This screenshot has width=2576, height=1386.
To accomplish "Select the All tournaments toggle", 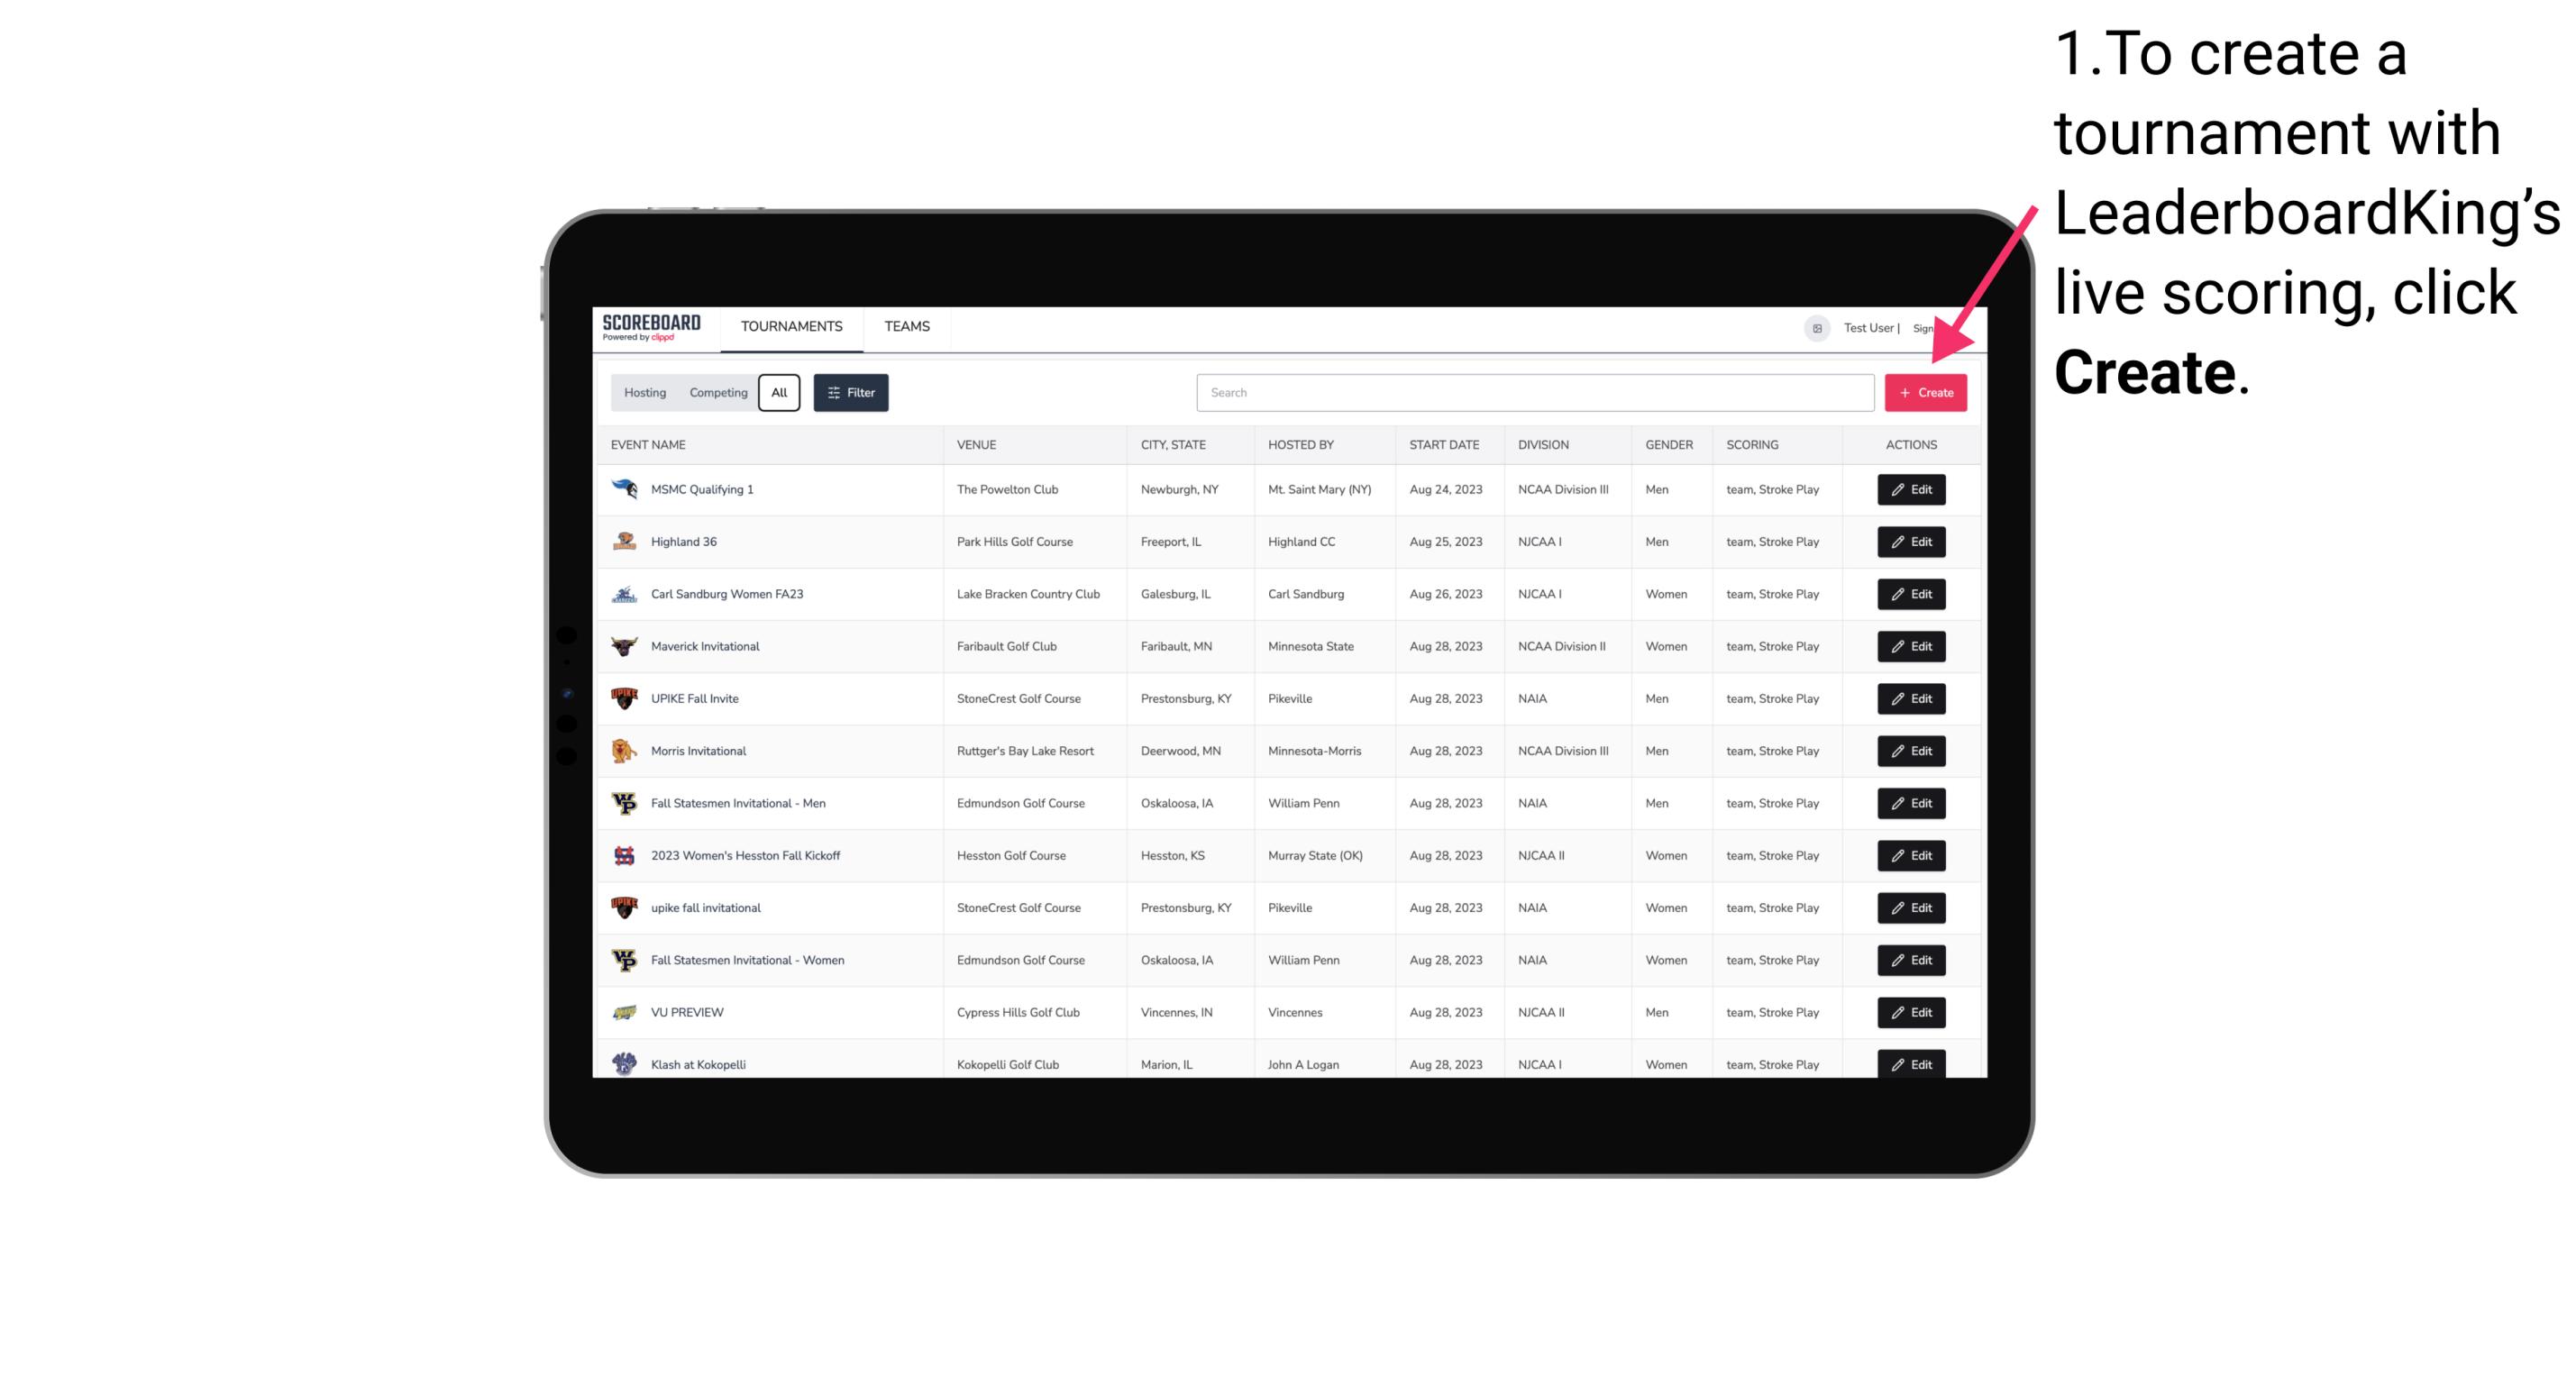I will point(779,393).
